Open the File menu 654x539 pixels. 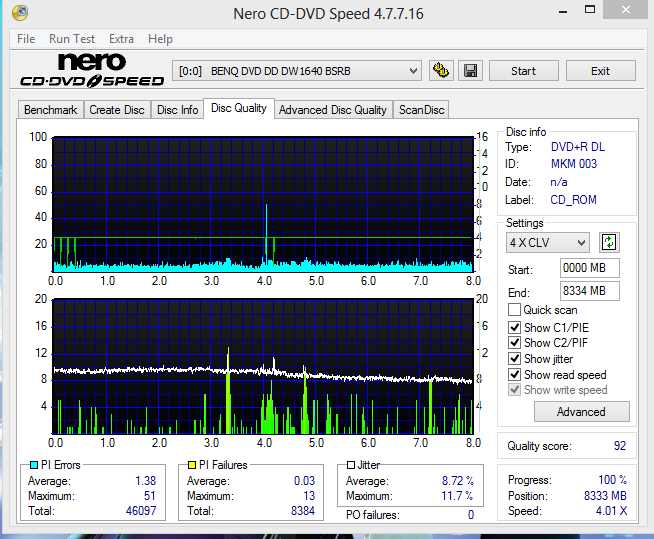pyautogui.click(x=26, y=39)
